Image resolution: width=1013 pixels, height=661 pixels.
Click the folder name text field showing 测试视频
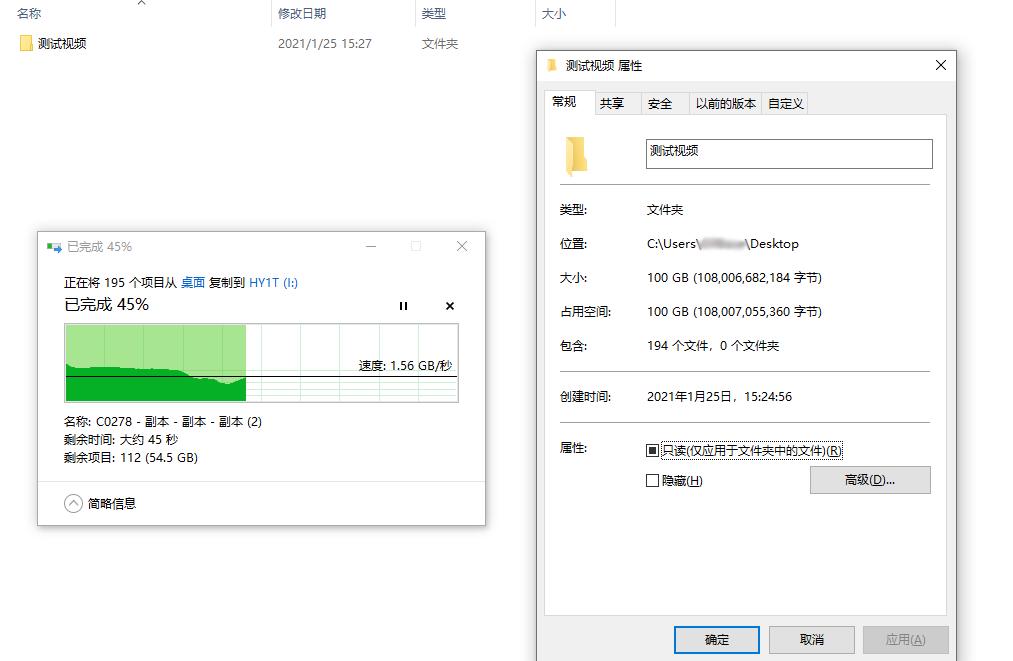788,153
